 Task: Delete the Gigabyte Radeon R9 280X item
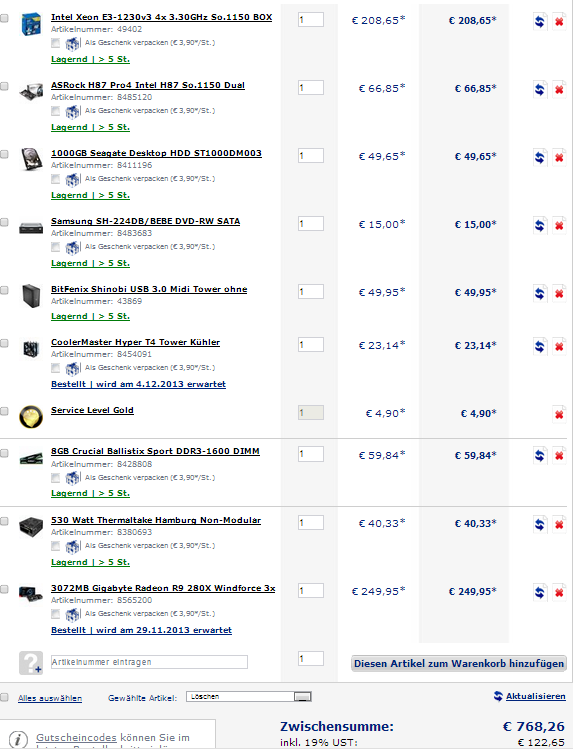[x=559, y=592]
